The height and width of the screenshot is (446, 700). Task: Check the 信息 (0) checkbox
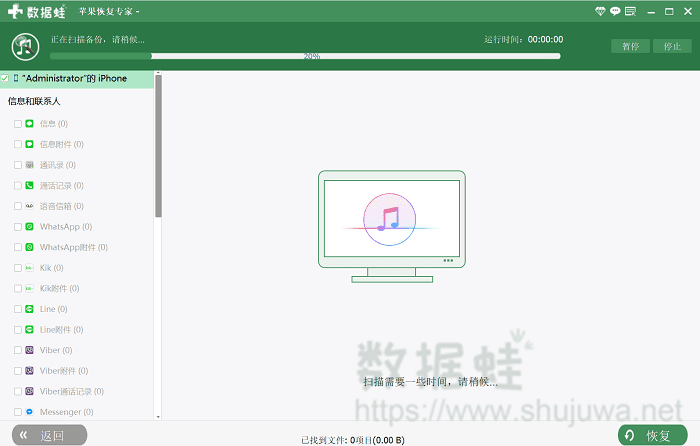pos(18,124)
